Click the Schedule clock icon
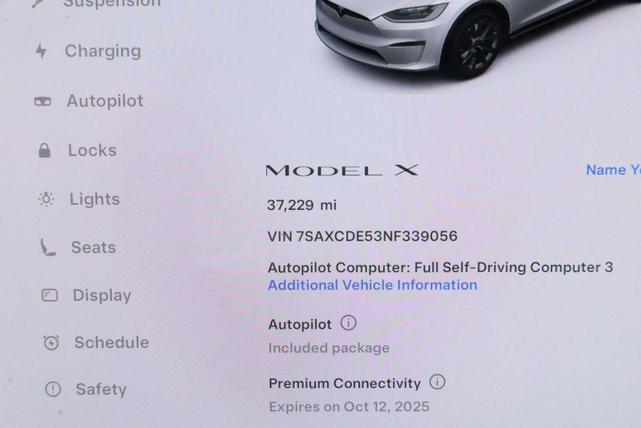Viewport: 641px width, 428px height. click(51, 343)
